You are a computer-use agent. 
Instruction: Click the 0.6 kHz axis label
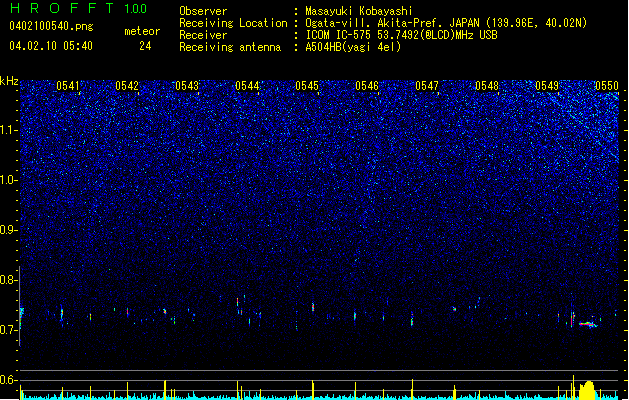(x=9, y=380)
